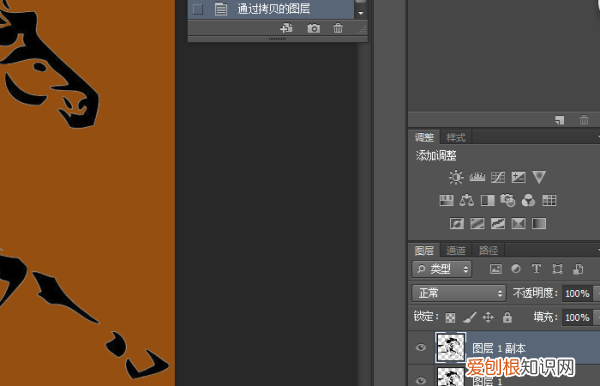Add Color Lookup grid adjustment

[x=549, y=200]
